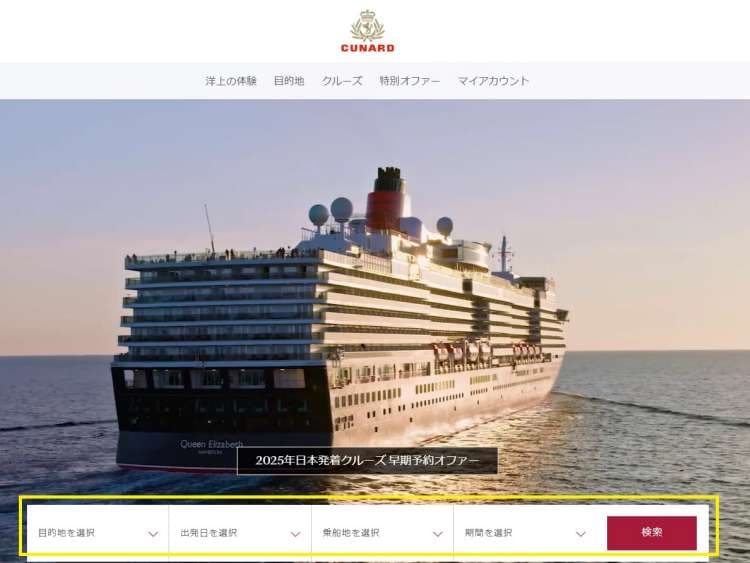
Task: Click the red 検索 search button
Action: 652,532
